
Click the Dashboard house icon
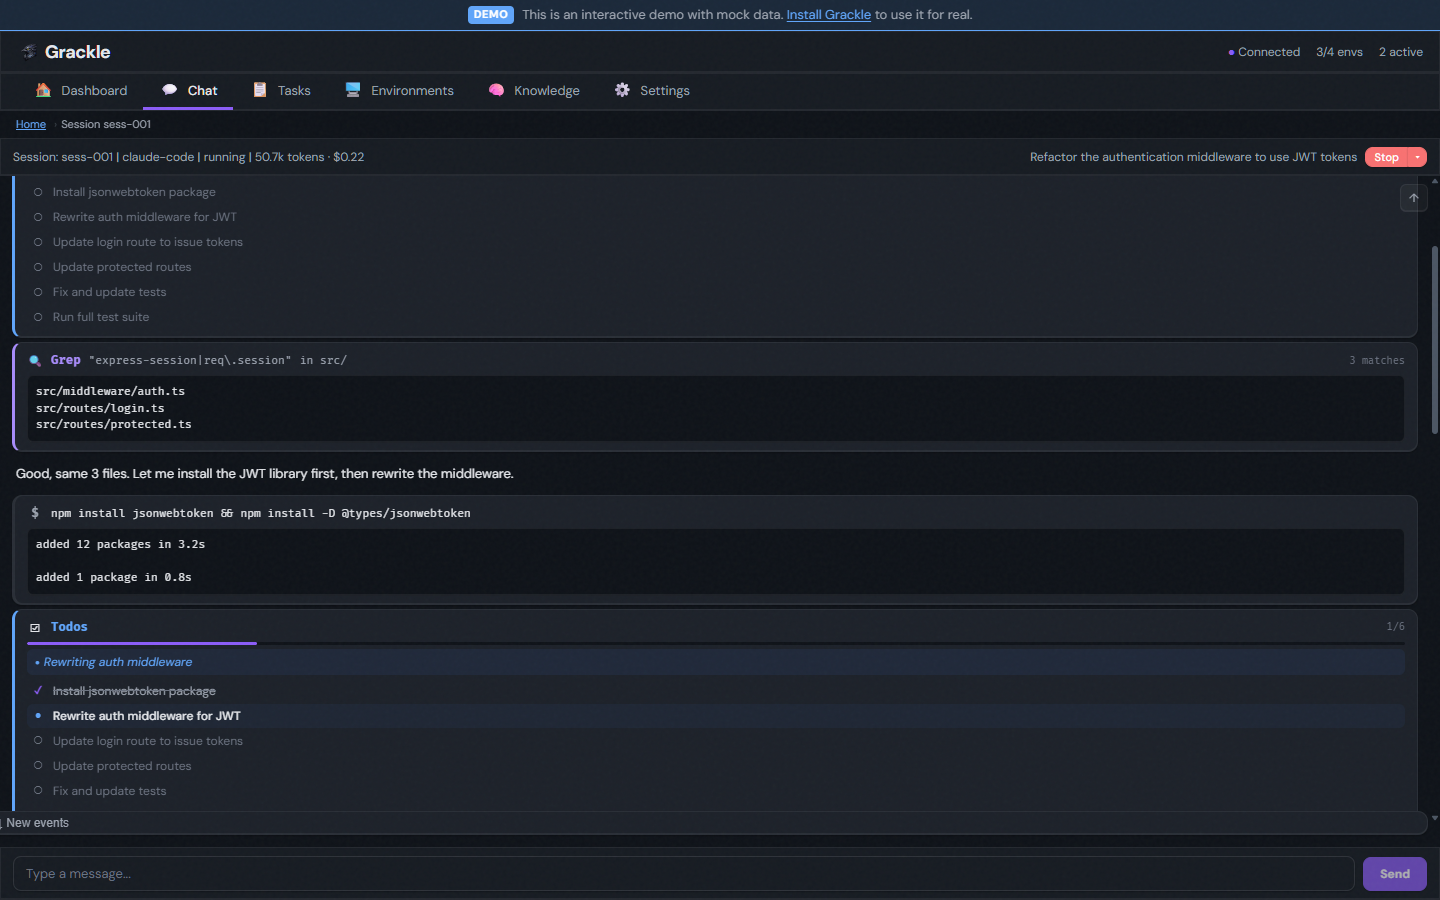tap(43, 90)
